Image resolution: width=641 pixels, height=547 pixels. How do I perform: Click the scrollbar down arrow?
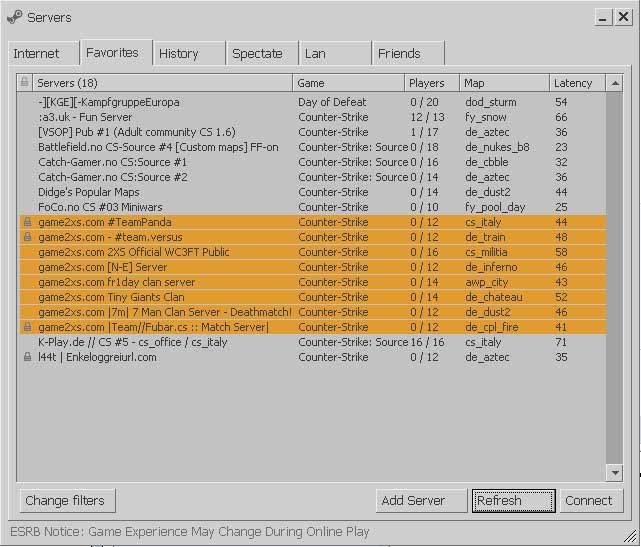click(614, 473)
